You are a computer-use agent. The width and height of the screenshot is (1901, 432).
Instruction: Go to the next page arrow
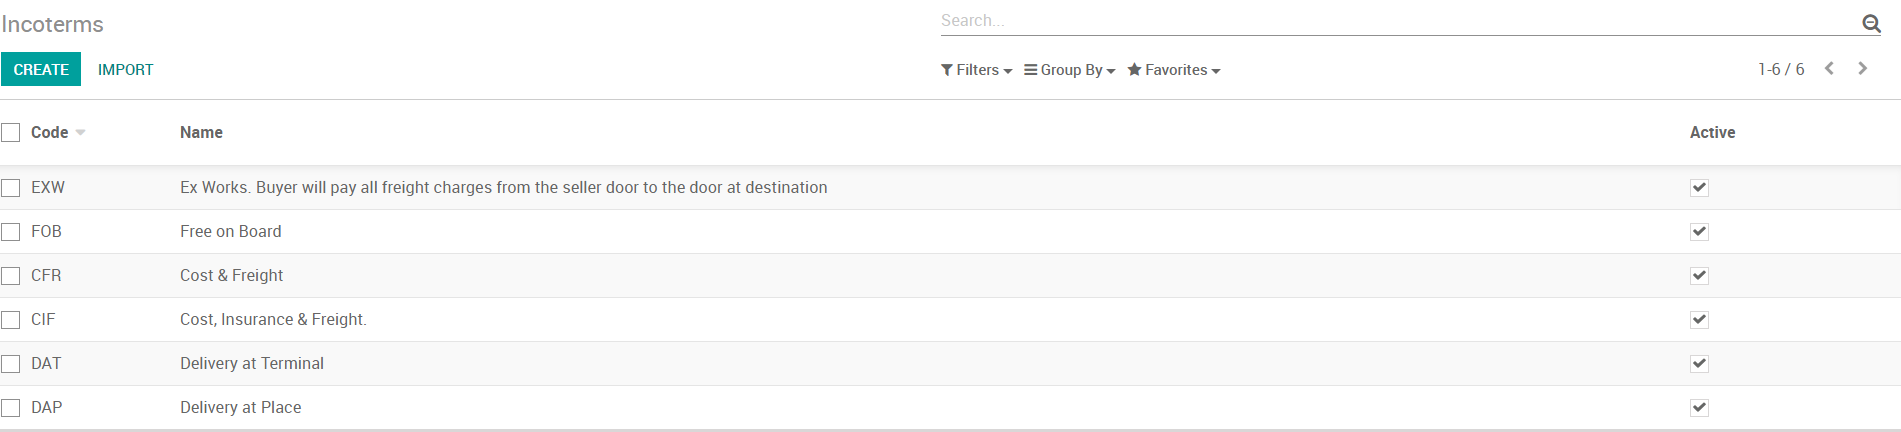(1862, 69)
